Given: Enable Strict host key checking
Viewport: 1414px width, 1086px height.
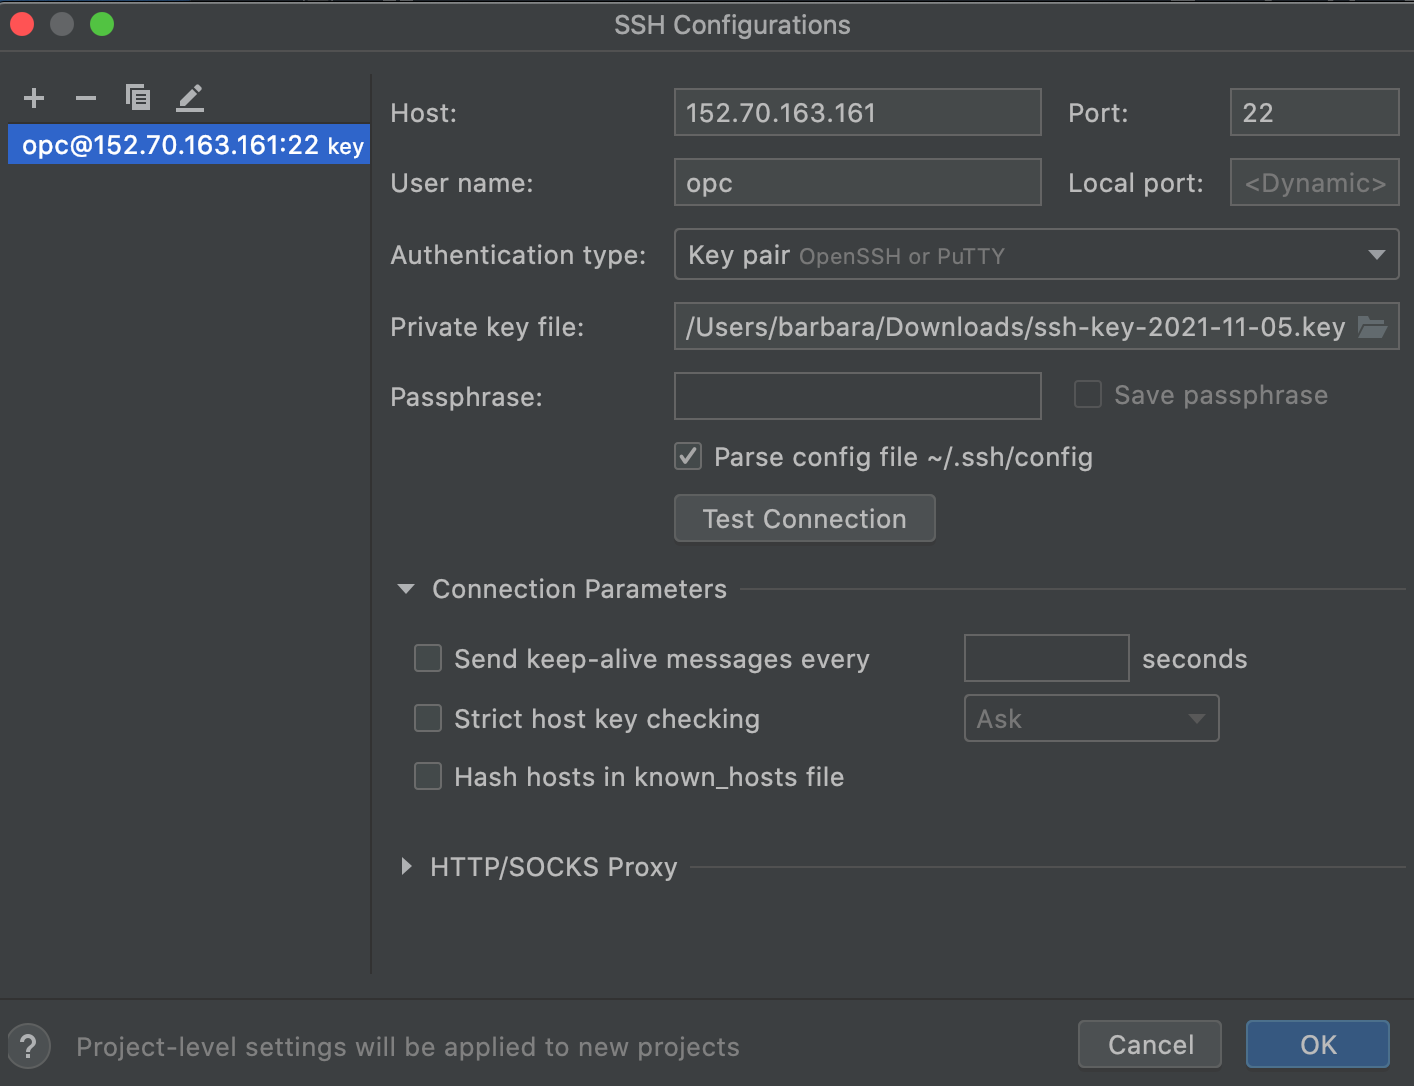Looking at the screenshot, I should click(428, 718).
